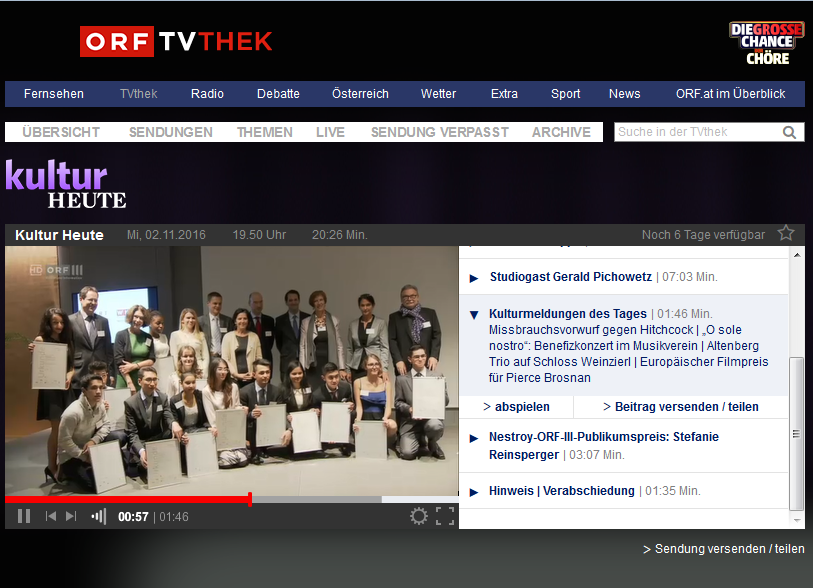Open the Sendung verpasst tab
The image size is (813, 588).
(x=439, y=132)
